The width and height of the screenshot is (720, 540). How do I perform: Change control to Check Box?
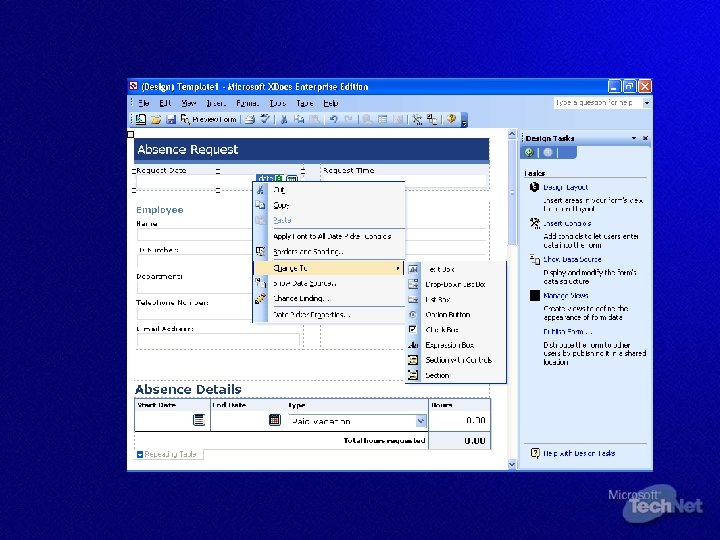(456, 330)
